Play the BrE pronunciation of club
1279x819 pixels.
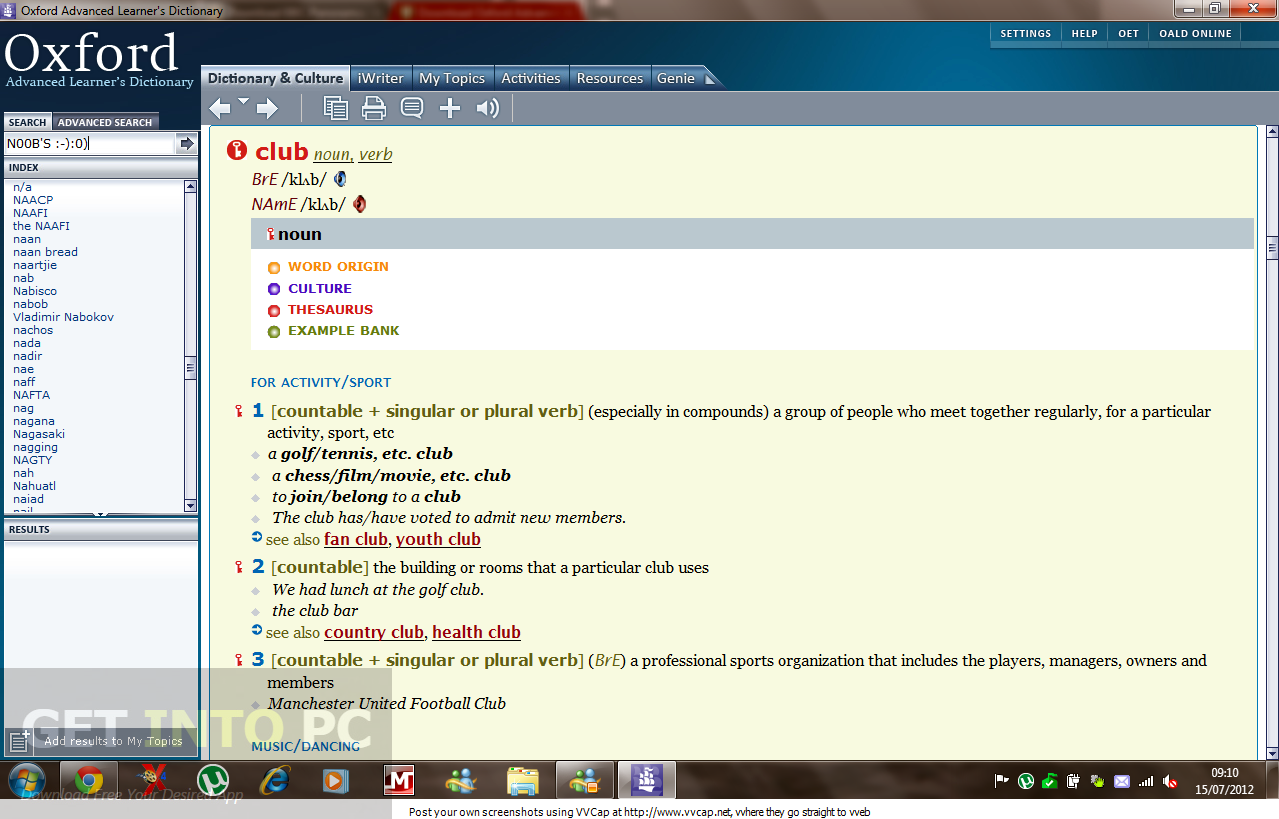coord(340,178)
